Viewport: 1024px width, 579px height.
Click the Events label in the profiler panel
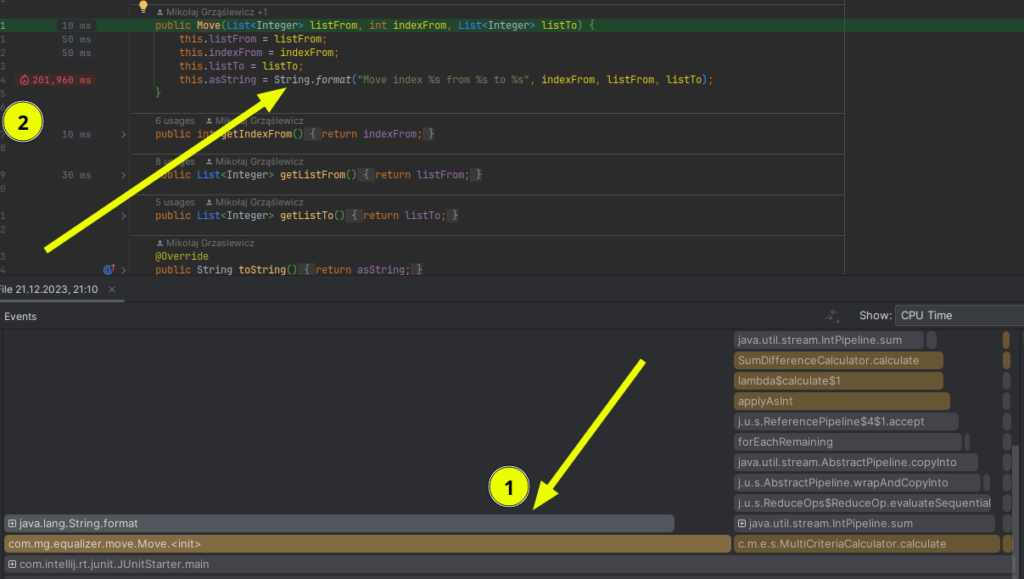[x=20, y=317]
